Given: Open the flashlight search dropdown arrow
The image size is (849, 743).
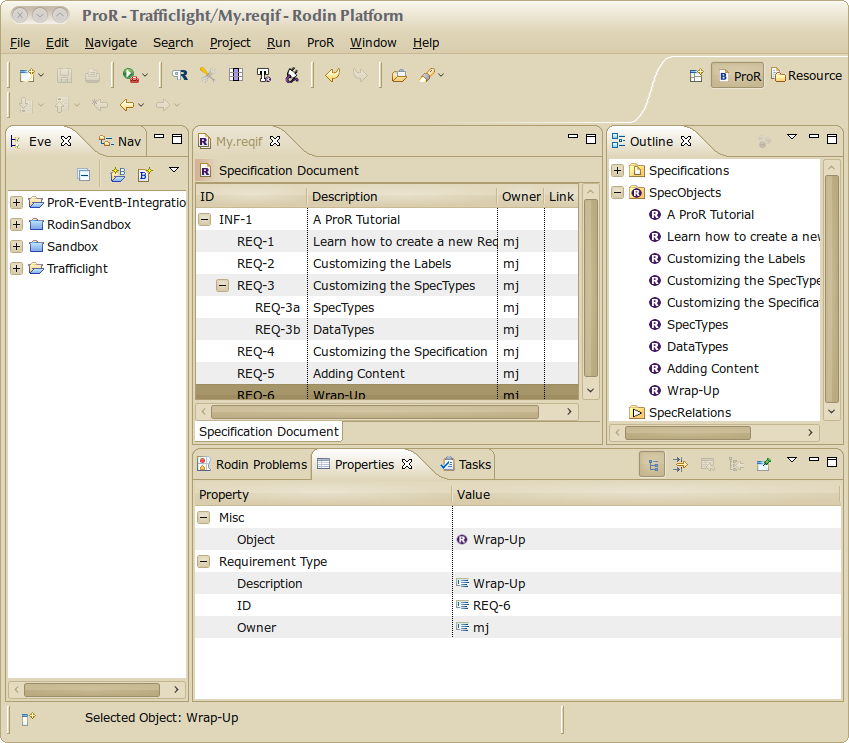Looking at the screenshot, I should [441, 75].
